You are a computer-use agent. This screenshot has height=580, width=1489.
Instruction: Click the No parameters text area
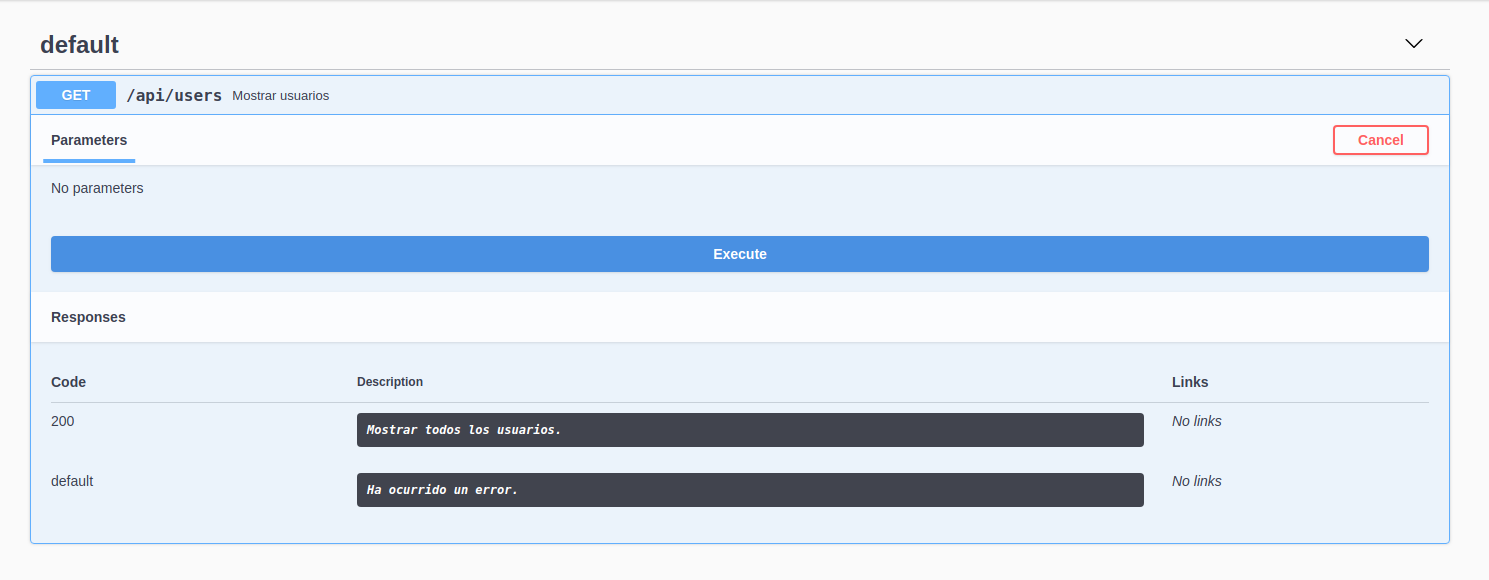click(97, 188)
